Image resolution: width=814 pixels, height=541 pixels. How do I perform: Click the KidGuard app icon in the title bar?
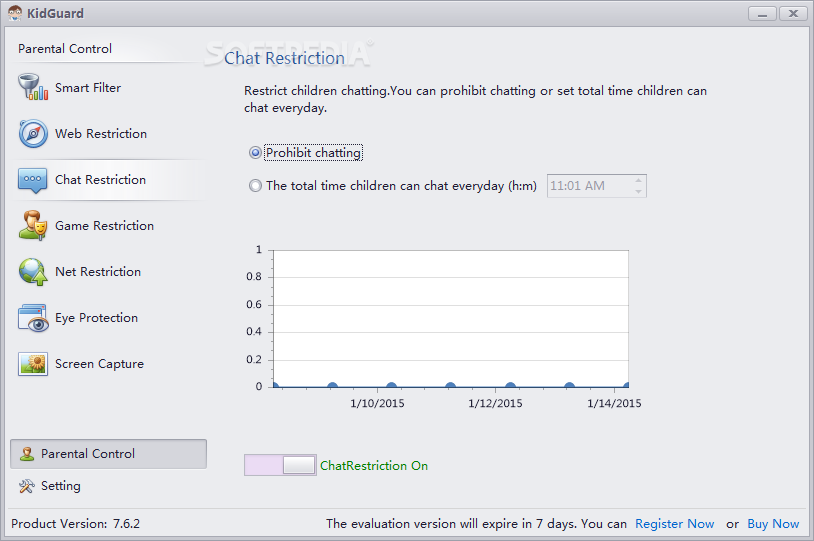tap(16, 13)
